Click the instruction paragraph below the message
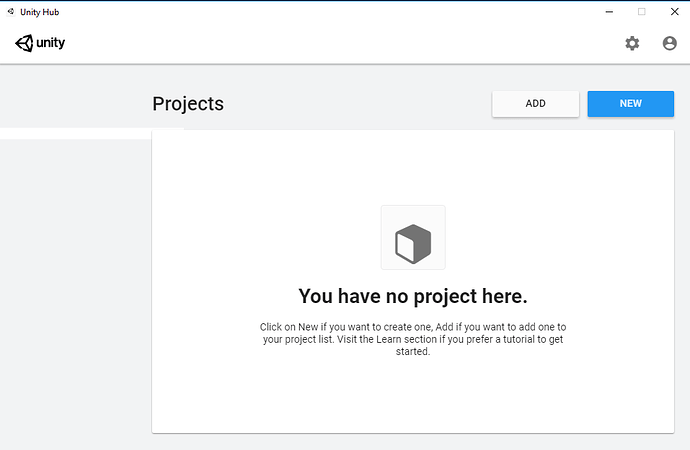 [413, 339]
